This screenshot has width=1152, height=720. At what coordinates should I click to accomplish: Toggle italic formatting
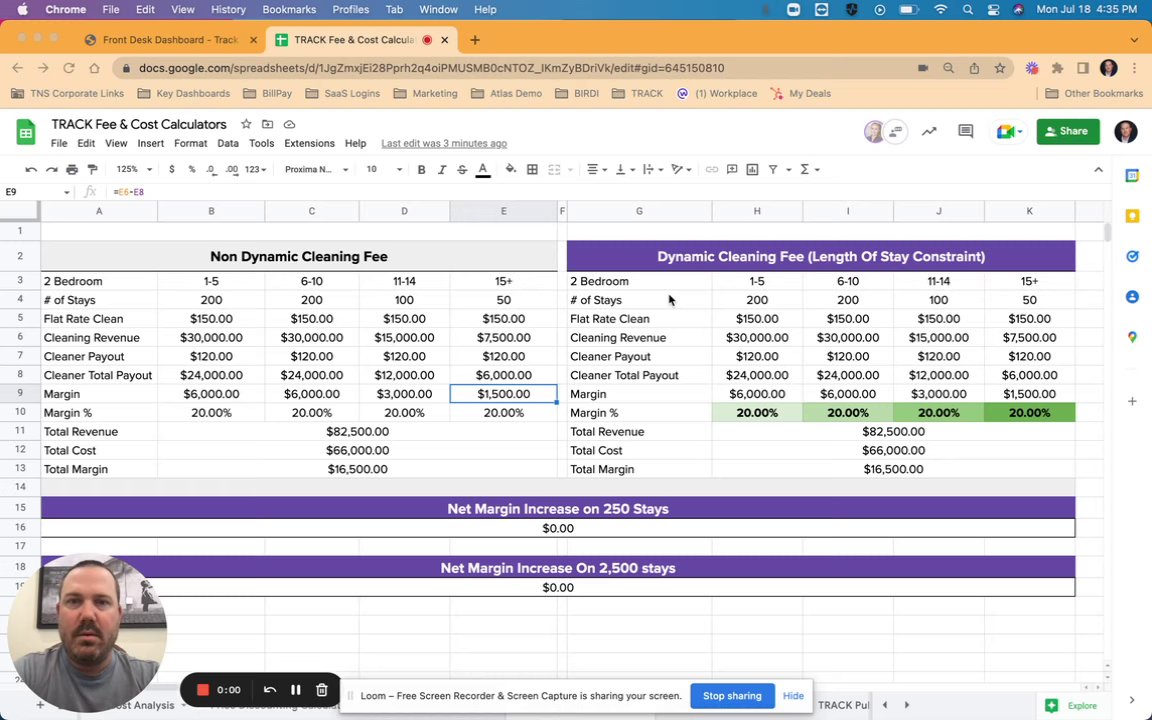coord(442,170)
